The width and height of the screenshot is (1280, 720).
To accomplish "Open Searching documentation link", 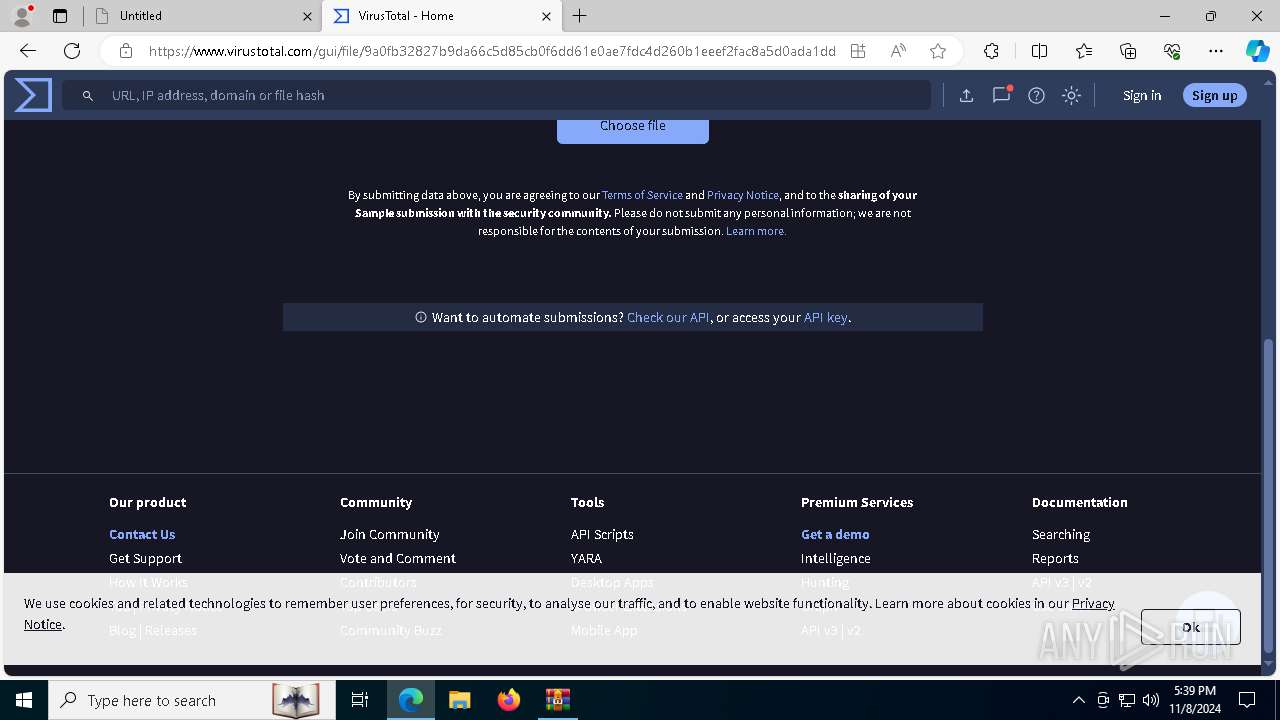I will 1061,534.
